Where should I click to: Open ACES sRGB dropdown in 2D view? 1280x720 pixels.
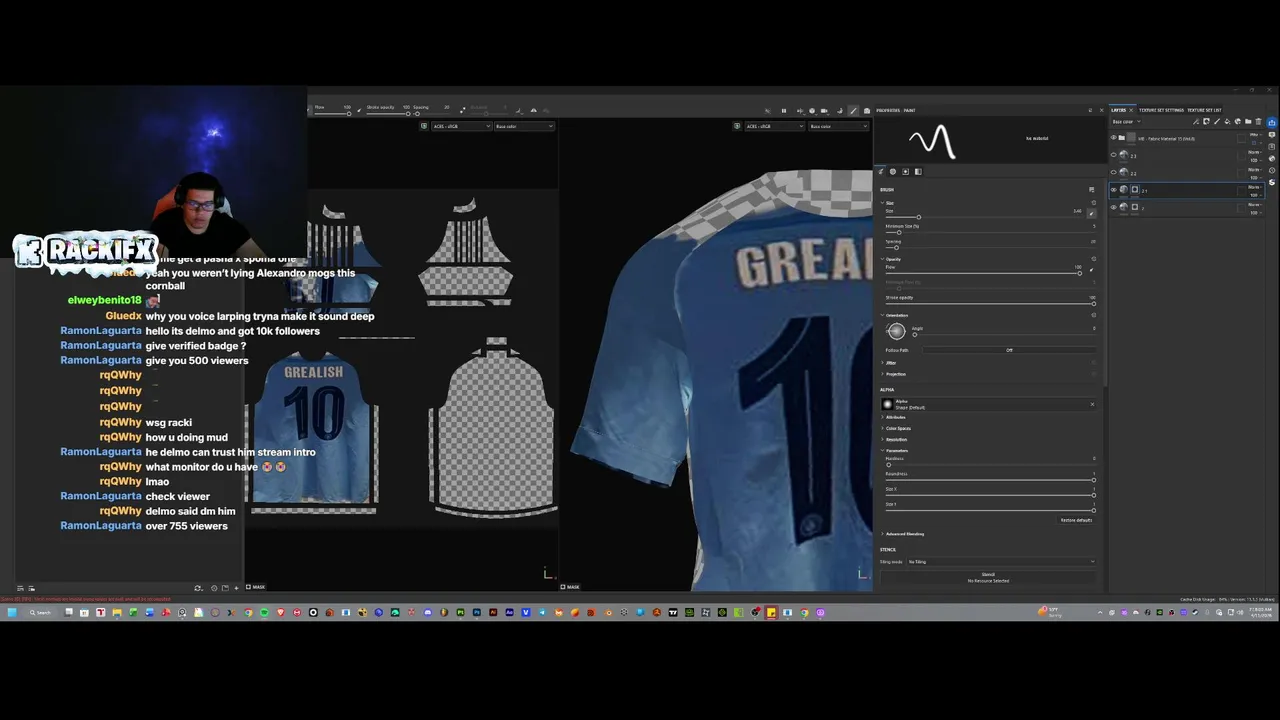point(461,126)
